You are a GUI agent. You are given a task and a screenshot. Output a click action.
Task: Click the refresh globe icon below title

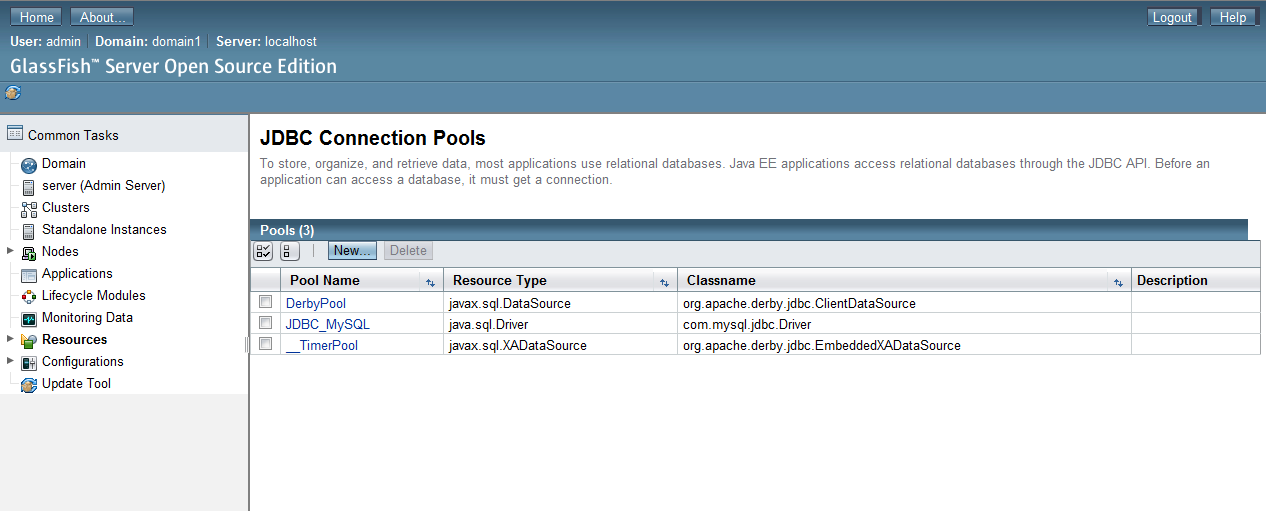[13, 93]
